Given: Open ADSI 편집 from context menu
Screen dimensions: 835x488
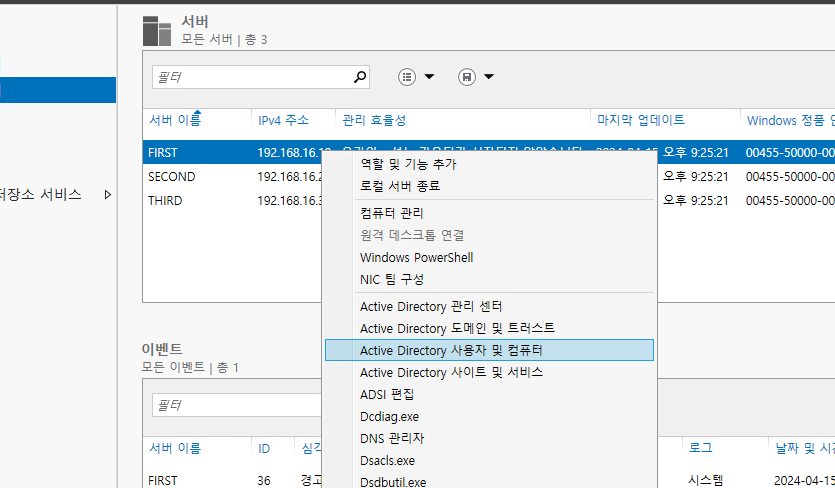Looking at the screenshot, I should pos(387,394).
